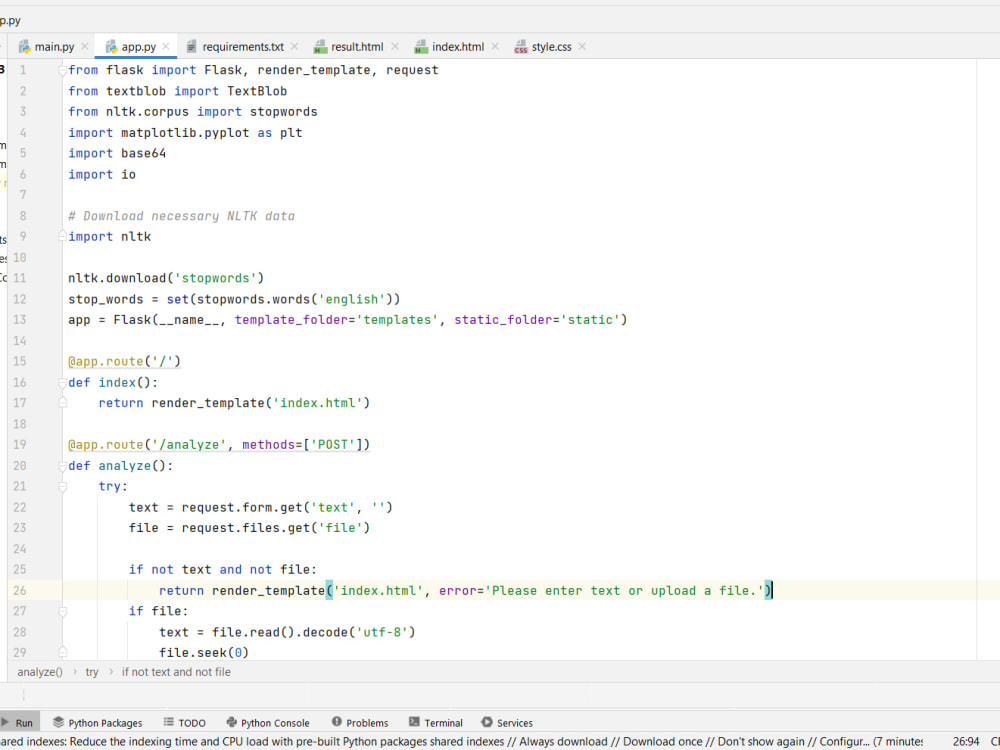Screen dimensions: 1000x750
Task: Click the HTML file icon on index.html tab
Action: 421,47
